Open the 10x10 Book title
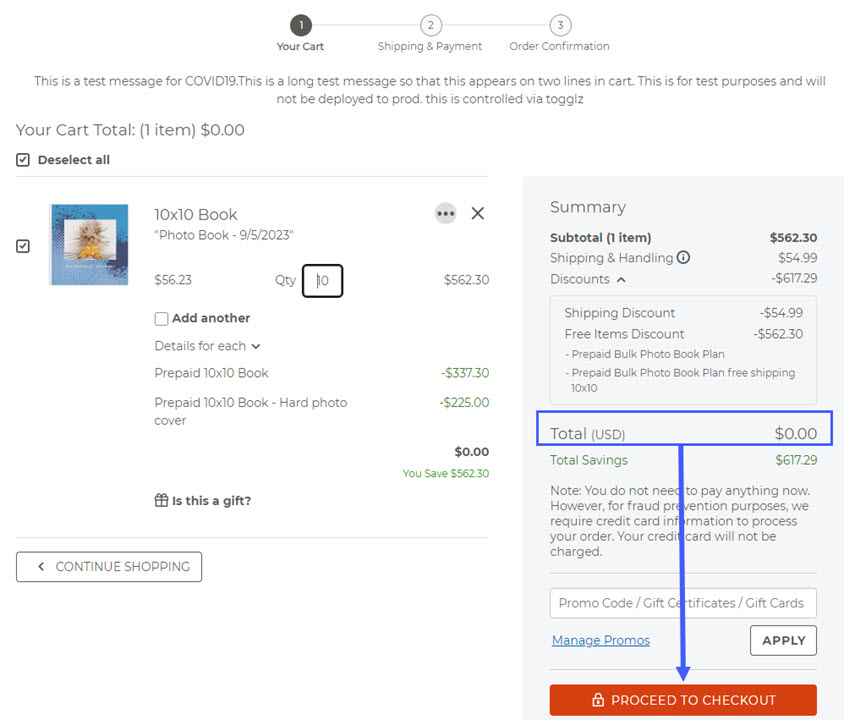Screen dimensions: 855x720 [196, 214]
